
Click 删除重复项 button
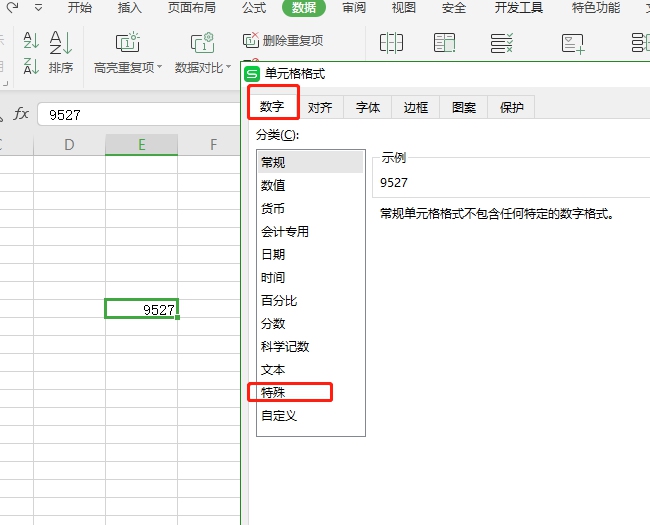click(283, 41)
